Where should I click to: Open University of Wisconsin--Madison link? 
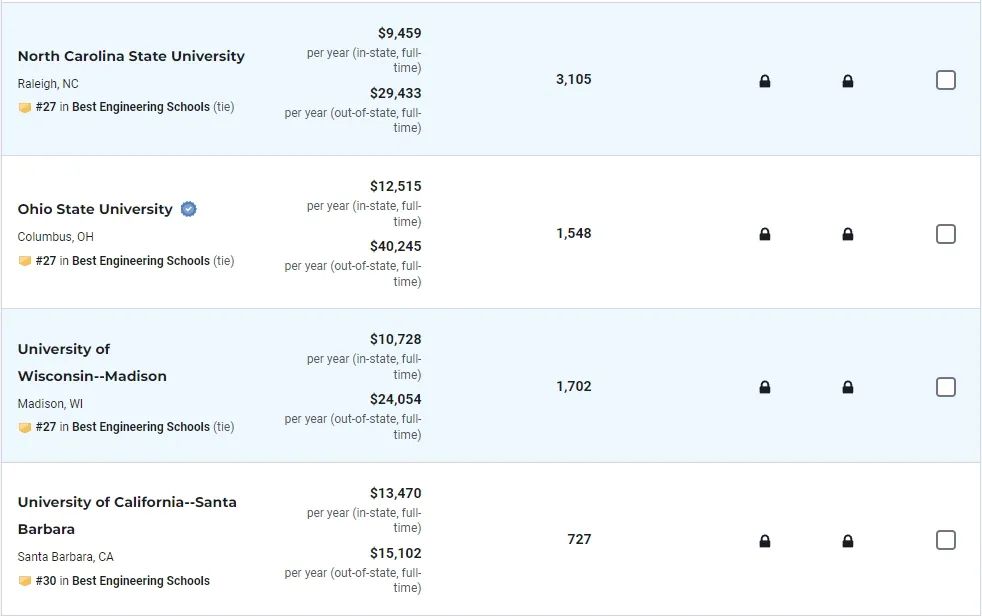pyautogui.click(x=92, y=362)
